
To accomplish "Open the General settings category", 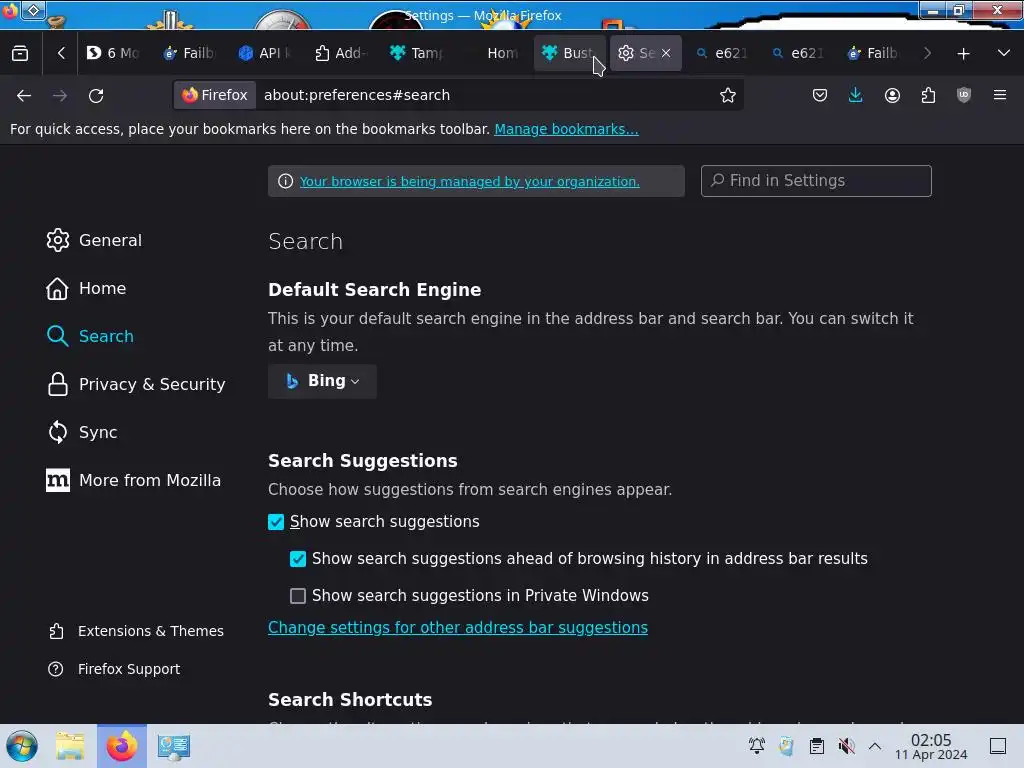I will 94,240.
